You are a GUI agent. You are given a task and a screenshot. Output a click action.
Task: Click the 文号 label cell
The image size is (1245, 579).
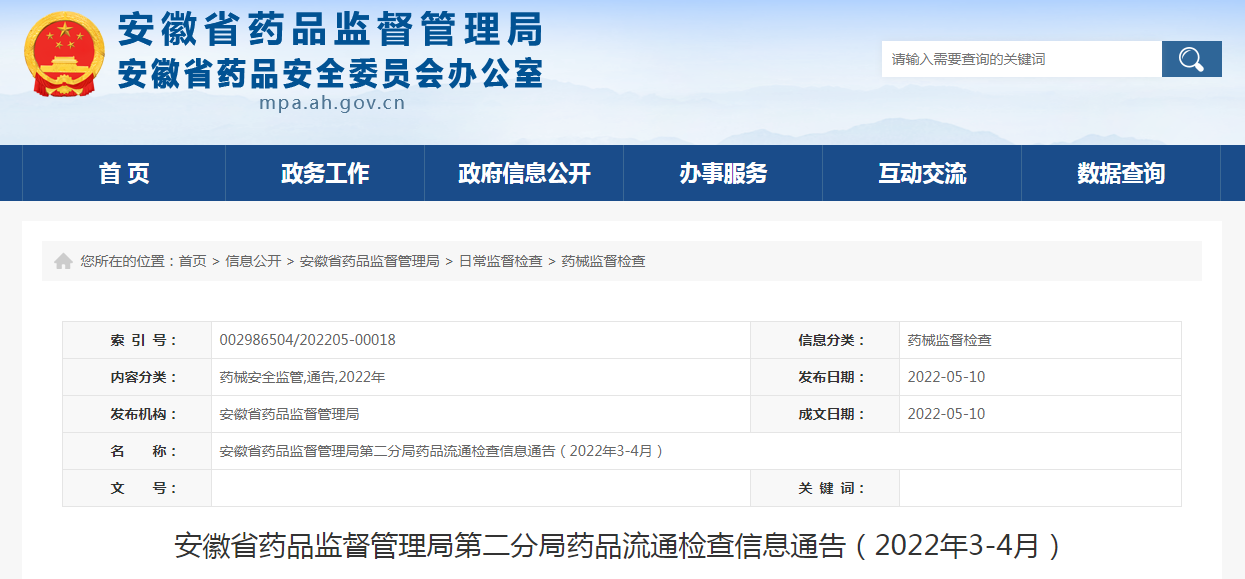(x=137, y=488)
